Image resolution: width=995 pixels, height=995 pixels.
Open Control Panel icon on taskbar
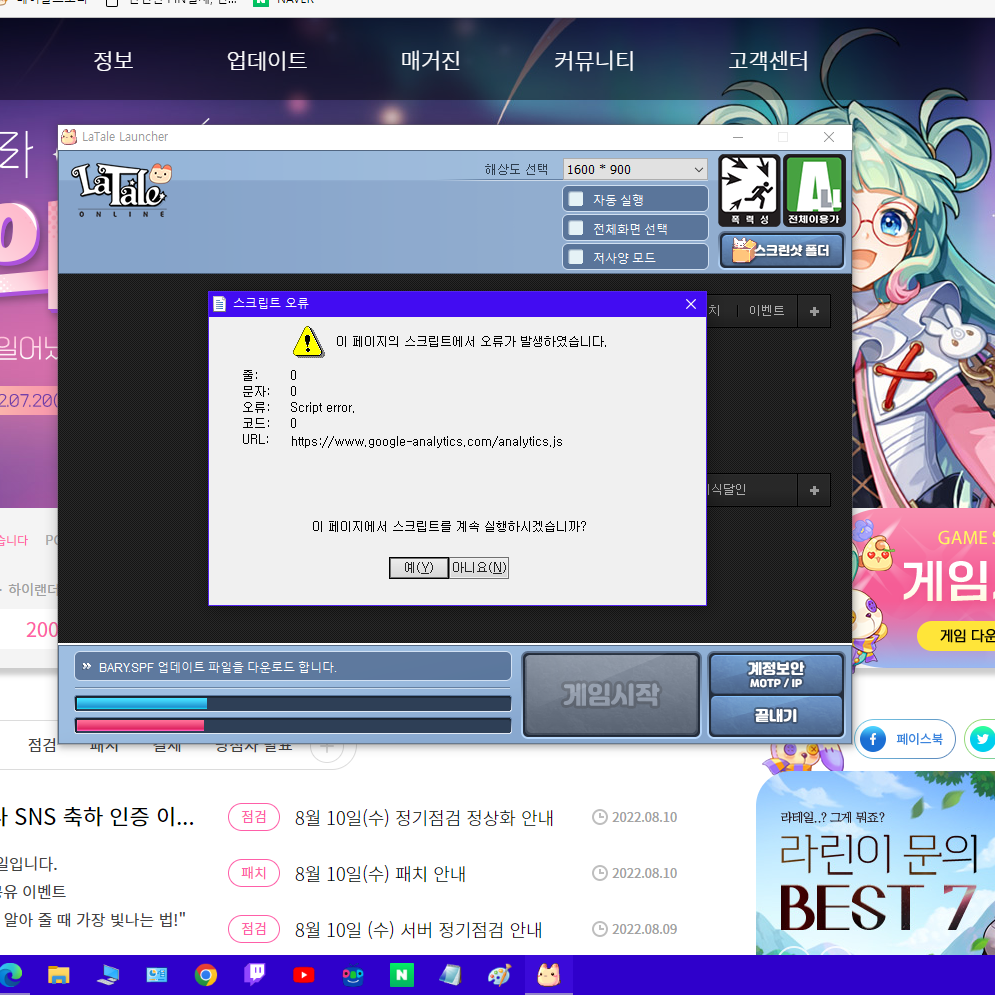tap(157, 974)
